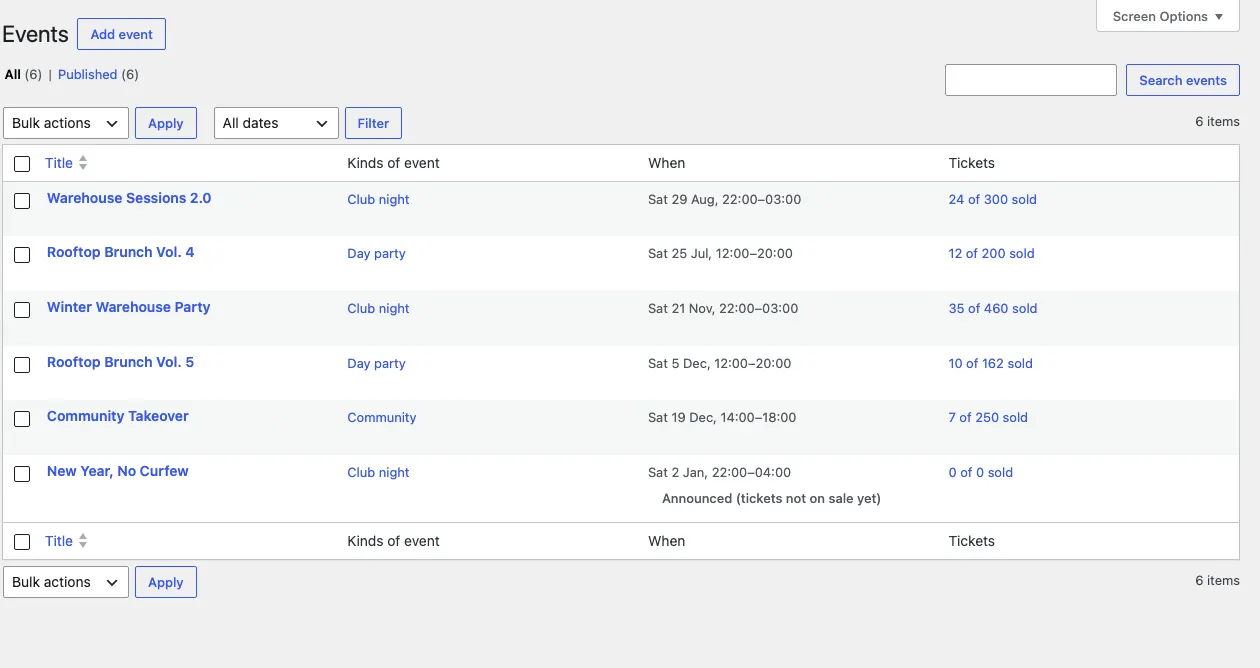
Task: Expand the All dates filter dropdown
Action: [x=276, y=123]
